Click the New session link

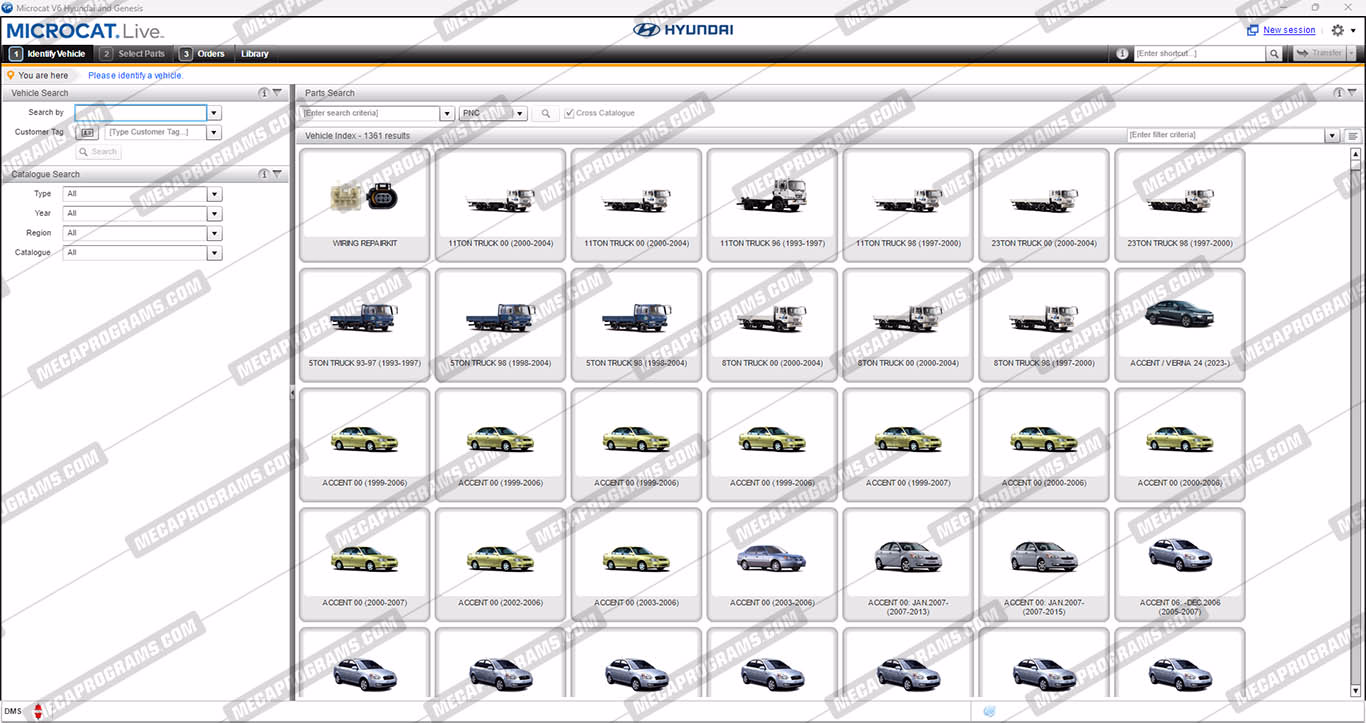pos(1288,30)
